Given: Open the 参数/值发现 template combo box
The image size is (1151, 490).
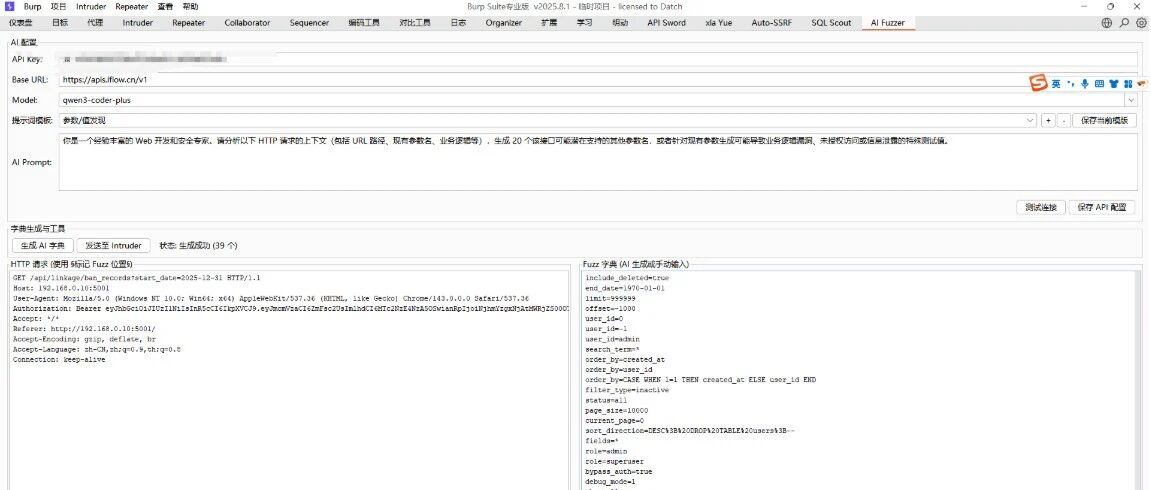Looking at the screenshot, I should (x=548, y=120).
